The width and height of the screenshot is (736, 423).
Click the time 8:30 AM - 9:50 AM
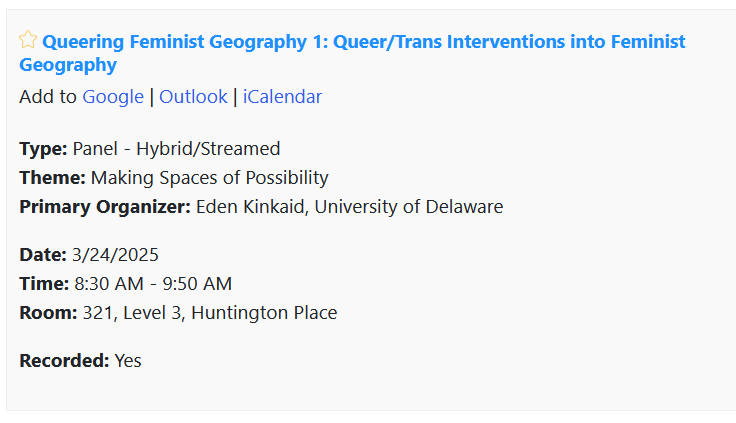[152, 284]
